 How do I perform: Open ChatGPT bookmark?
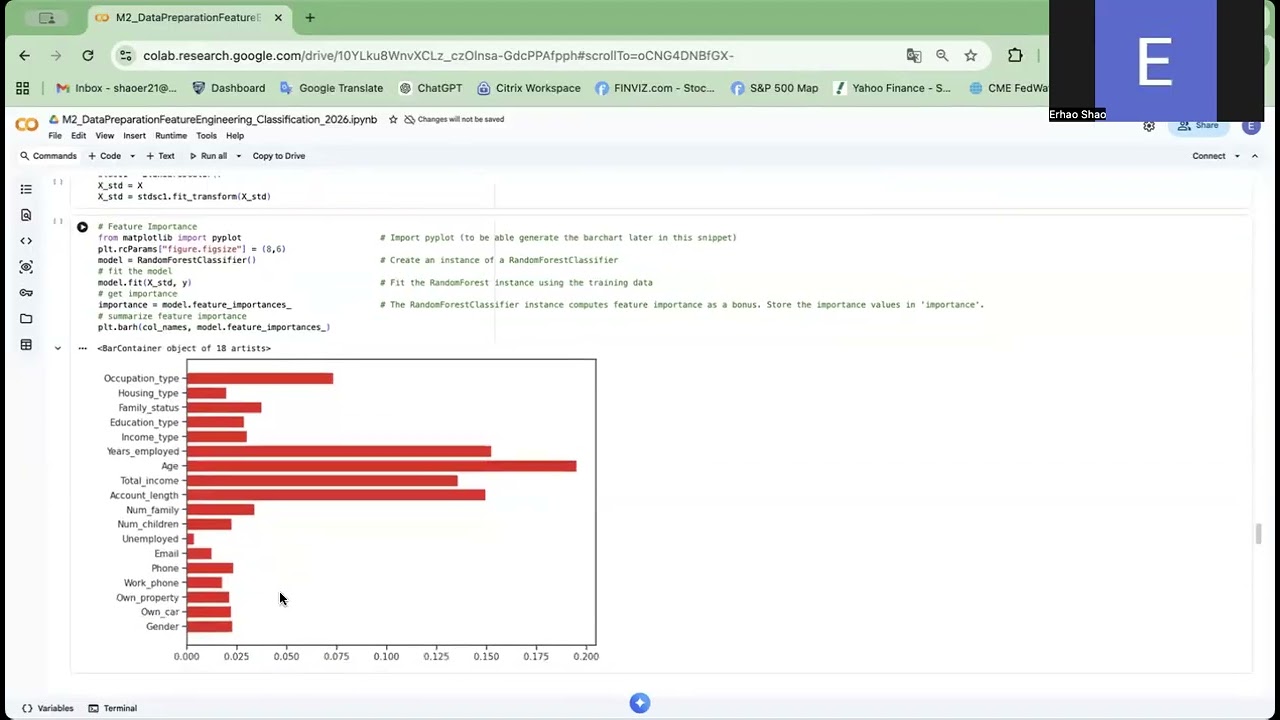430,88
